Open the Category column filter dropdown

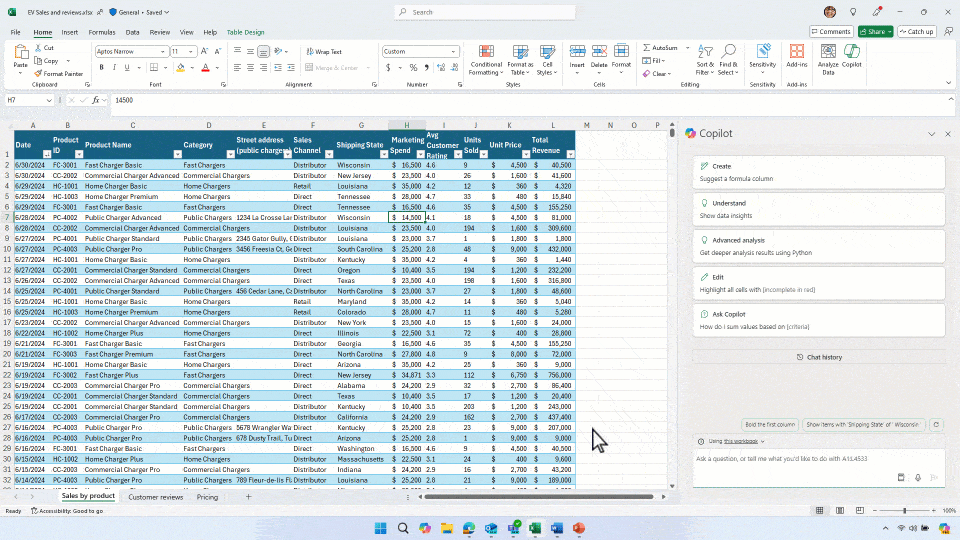230,154
